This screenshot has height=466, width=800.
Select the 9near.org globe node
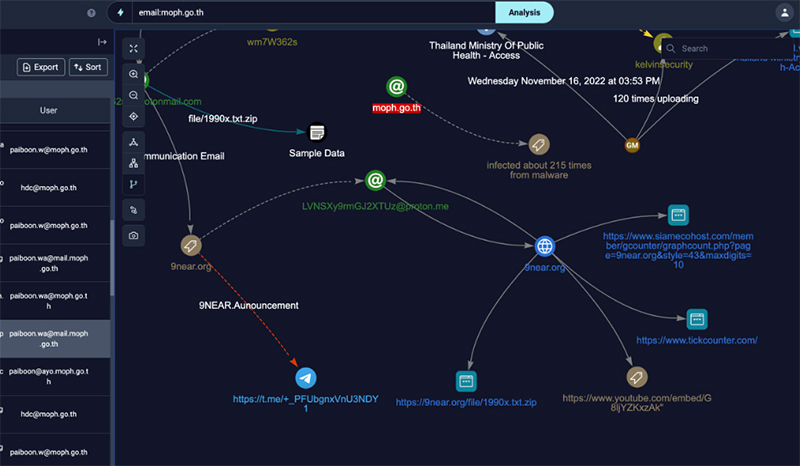pyautogui.click(x=544, y=246)
